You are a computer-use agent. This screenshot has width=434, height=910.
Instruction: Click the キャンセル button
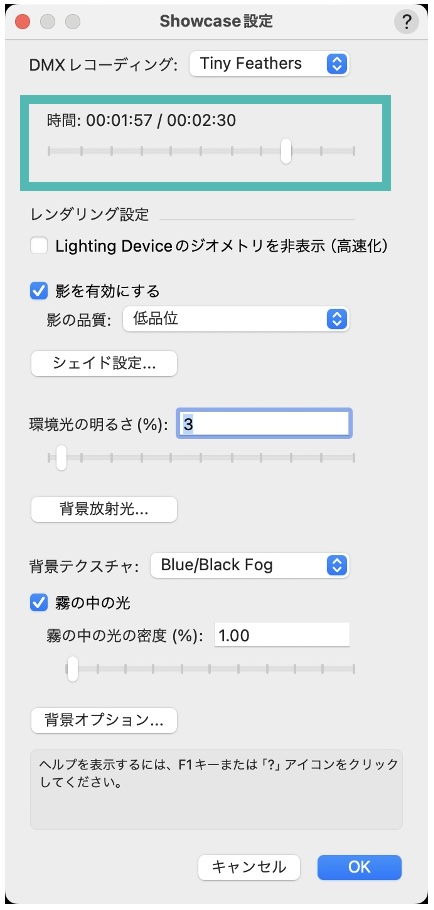(x=249, y=867)
